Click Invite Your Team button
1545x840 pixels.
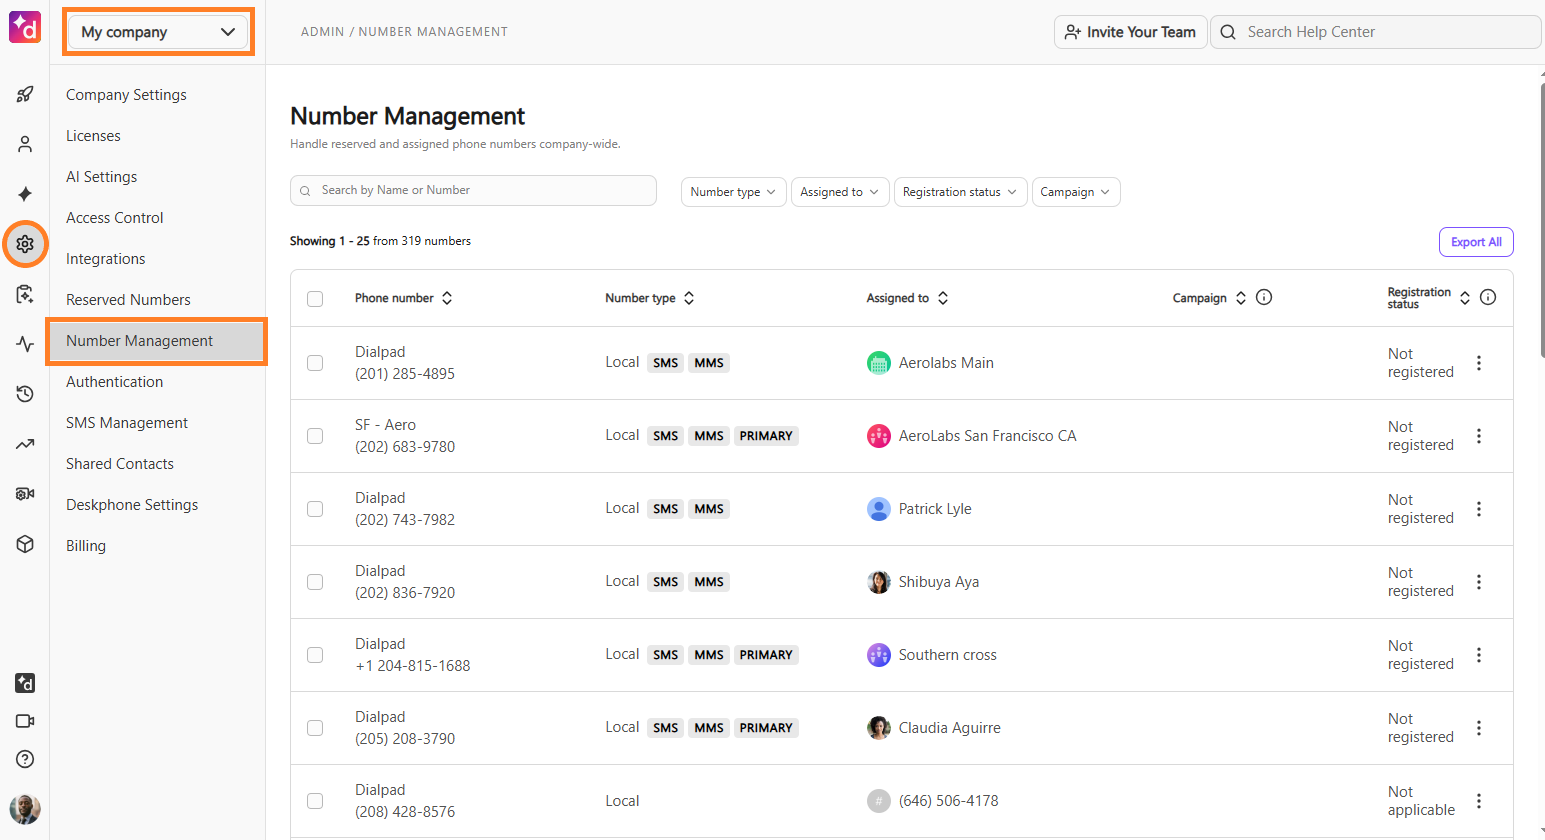coord(1130,32)
